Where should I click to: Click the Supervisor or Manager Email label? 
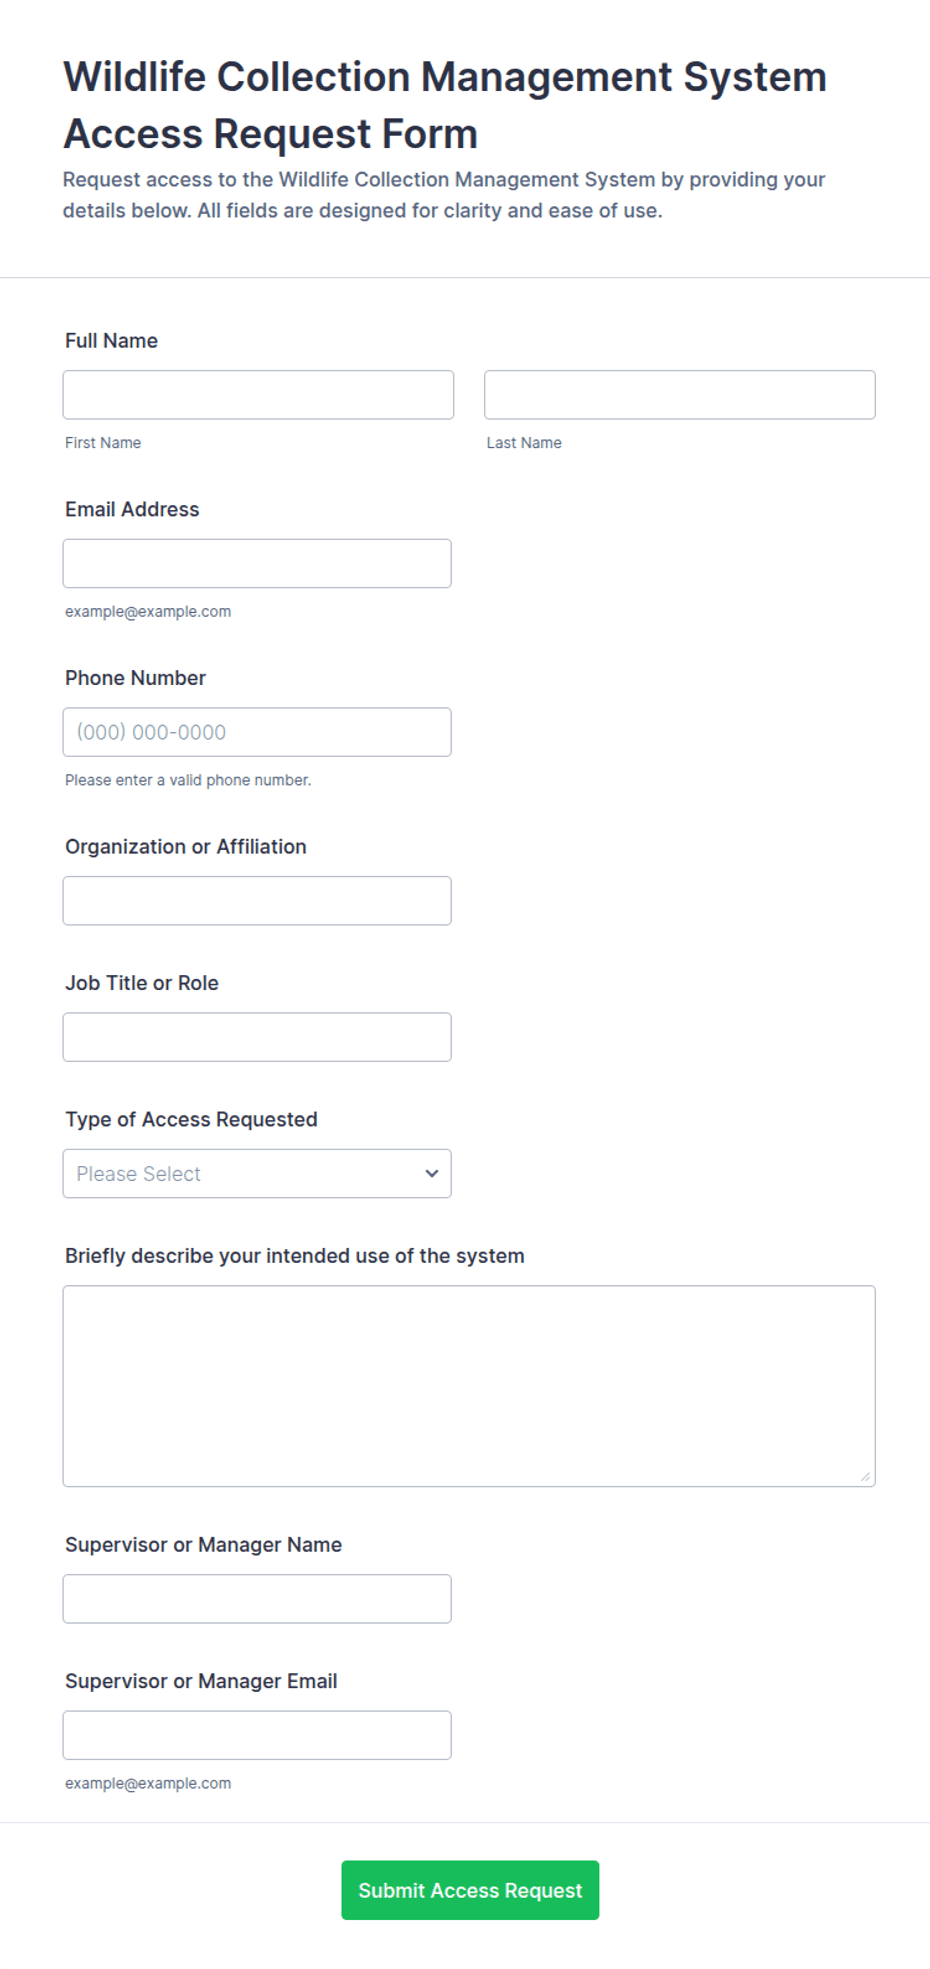click(x=201, y=1681)
